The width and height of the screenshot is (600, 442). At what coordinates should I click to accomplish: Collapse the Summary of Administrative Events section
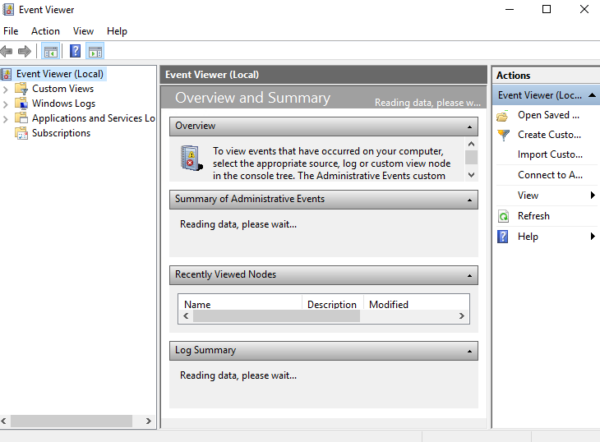click(x=469, y=199)
